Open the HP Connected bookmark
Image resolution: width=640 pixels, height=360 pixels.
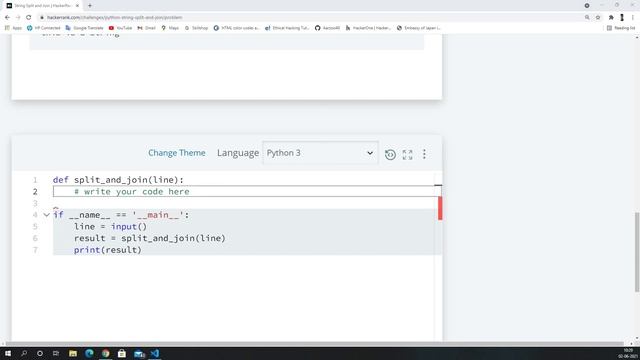click(x=43, y=28)
